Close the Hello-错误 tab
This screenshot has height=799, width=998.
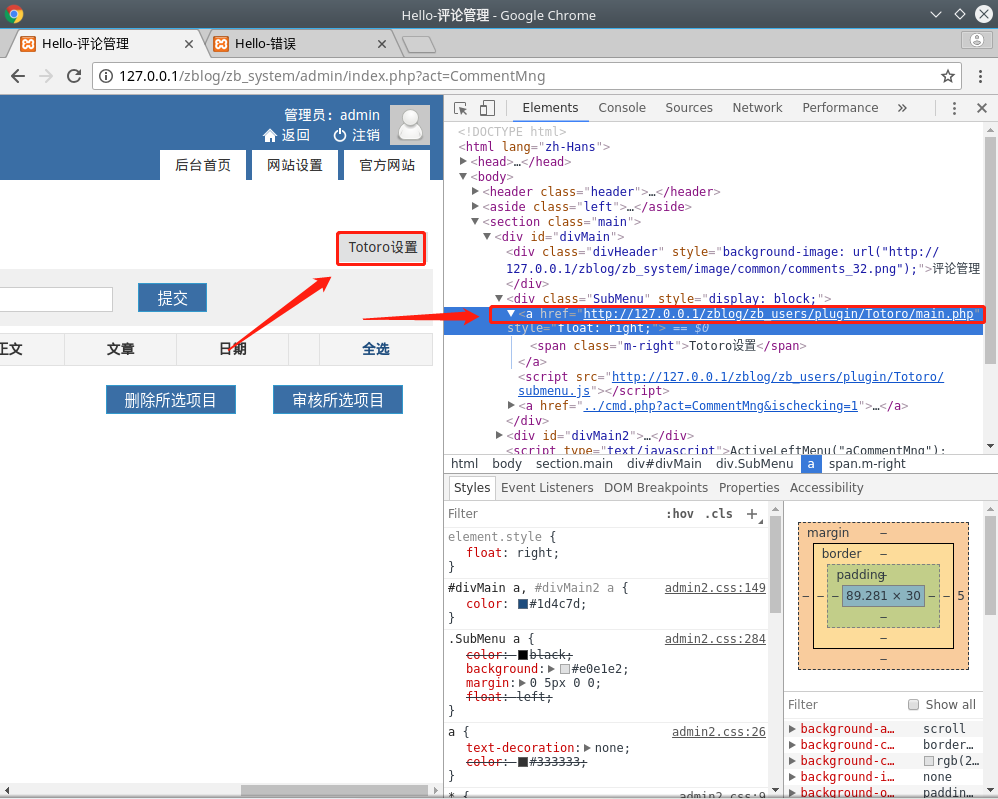[x=382, y=44]
